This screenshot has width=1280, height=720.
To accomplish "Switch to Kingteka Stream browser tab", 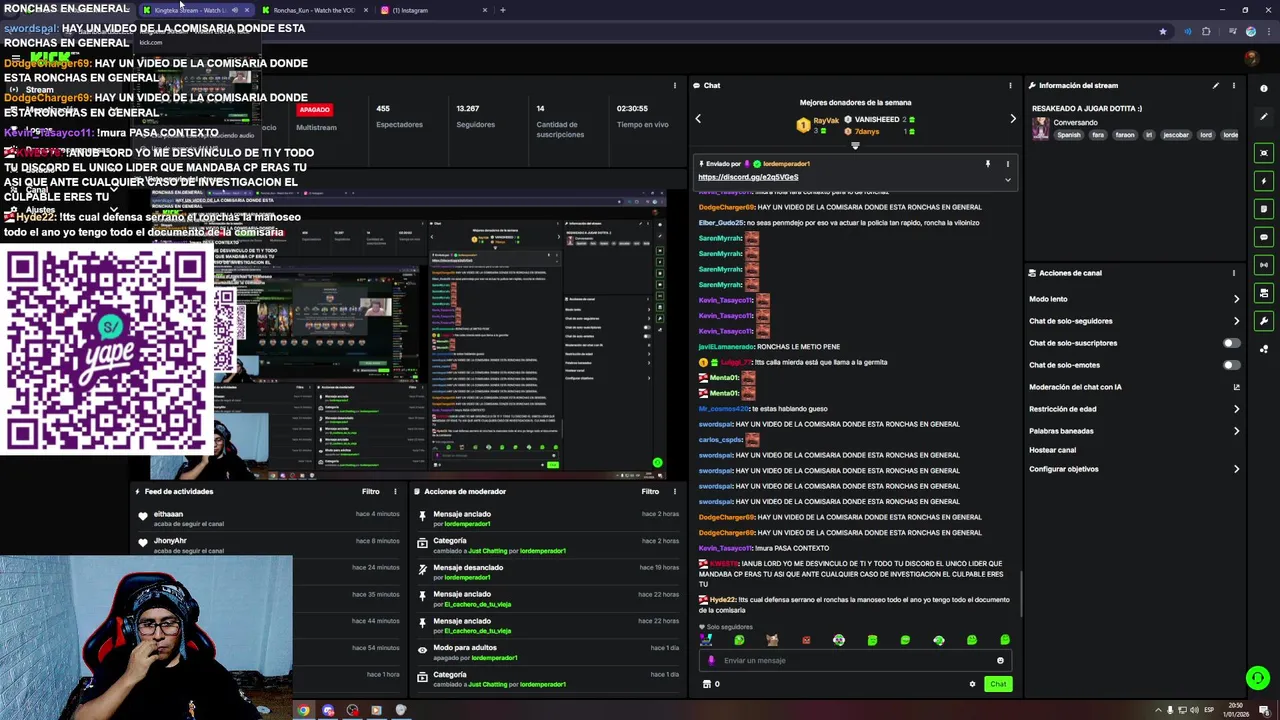I will (x=195, y=10).
